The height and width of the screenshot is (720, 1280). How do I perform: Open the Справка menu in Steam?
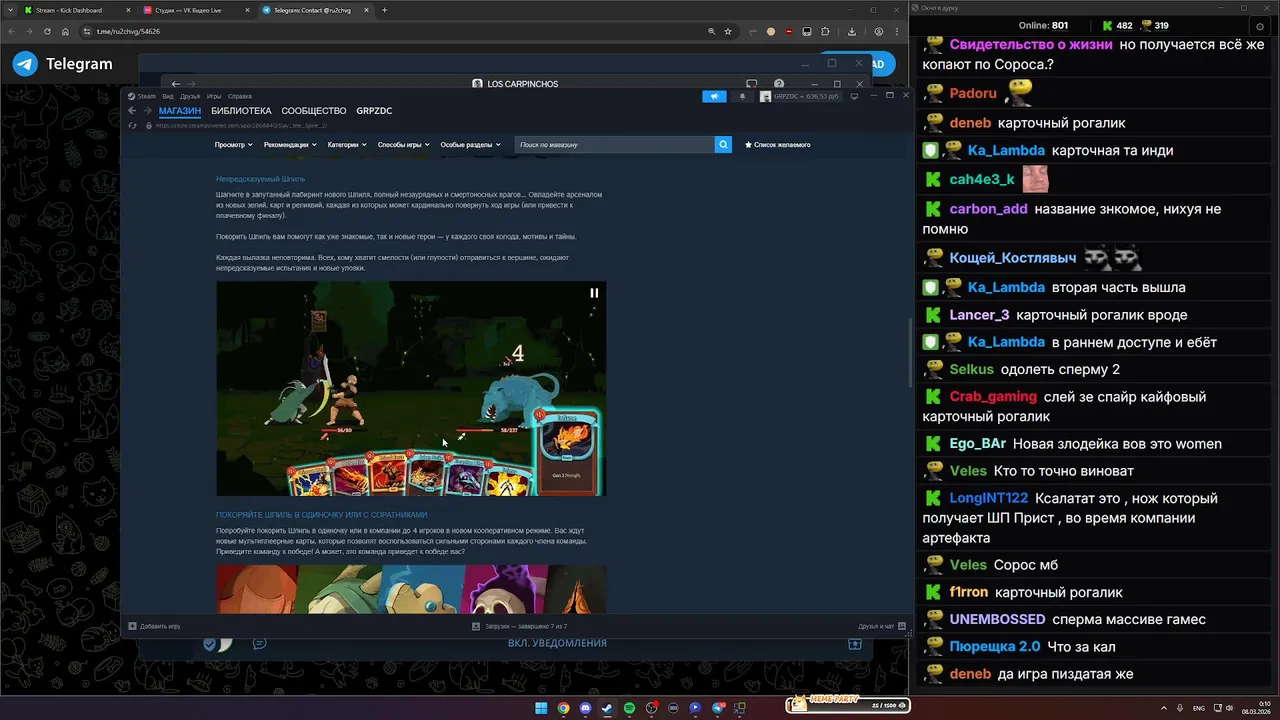240,96
